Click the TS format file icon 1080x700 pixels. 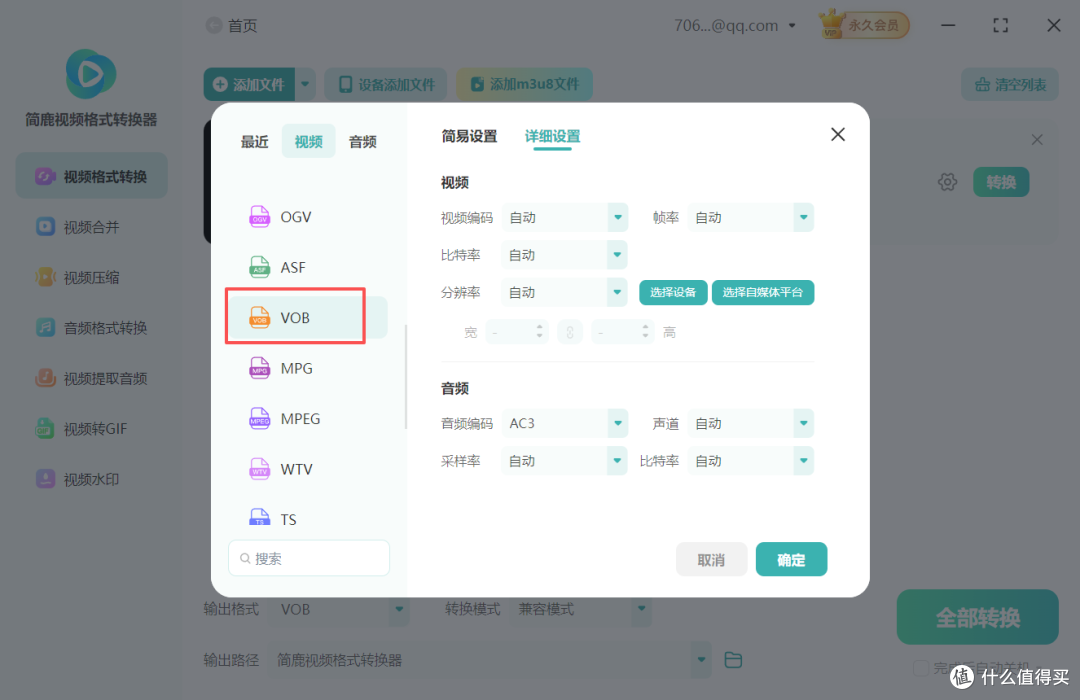pos(260,517)
